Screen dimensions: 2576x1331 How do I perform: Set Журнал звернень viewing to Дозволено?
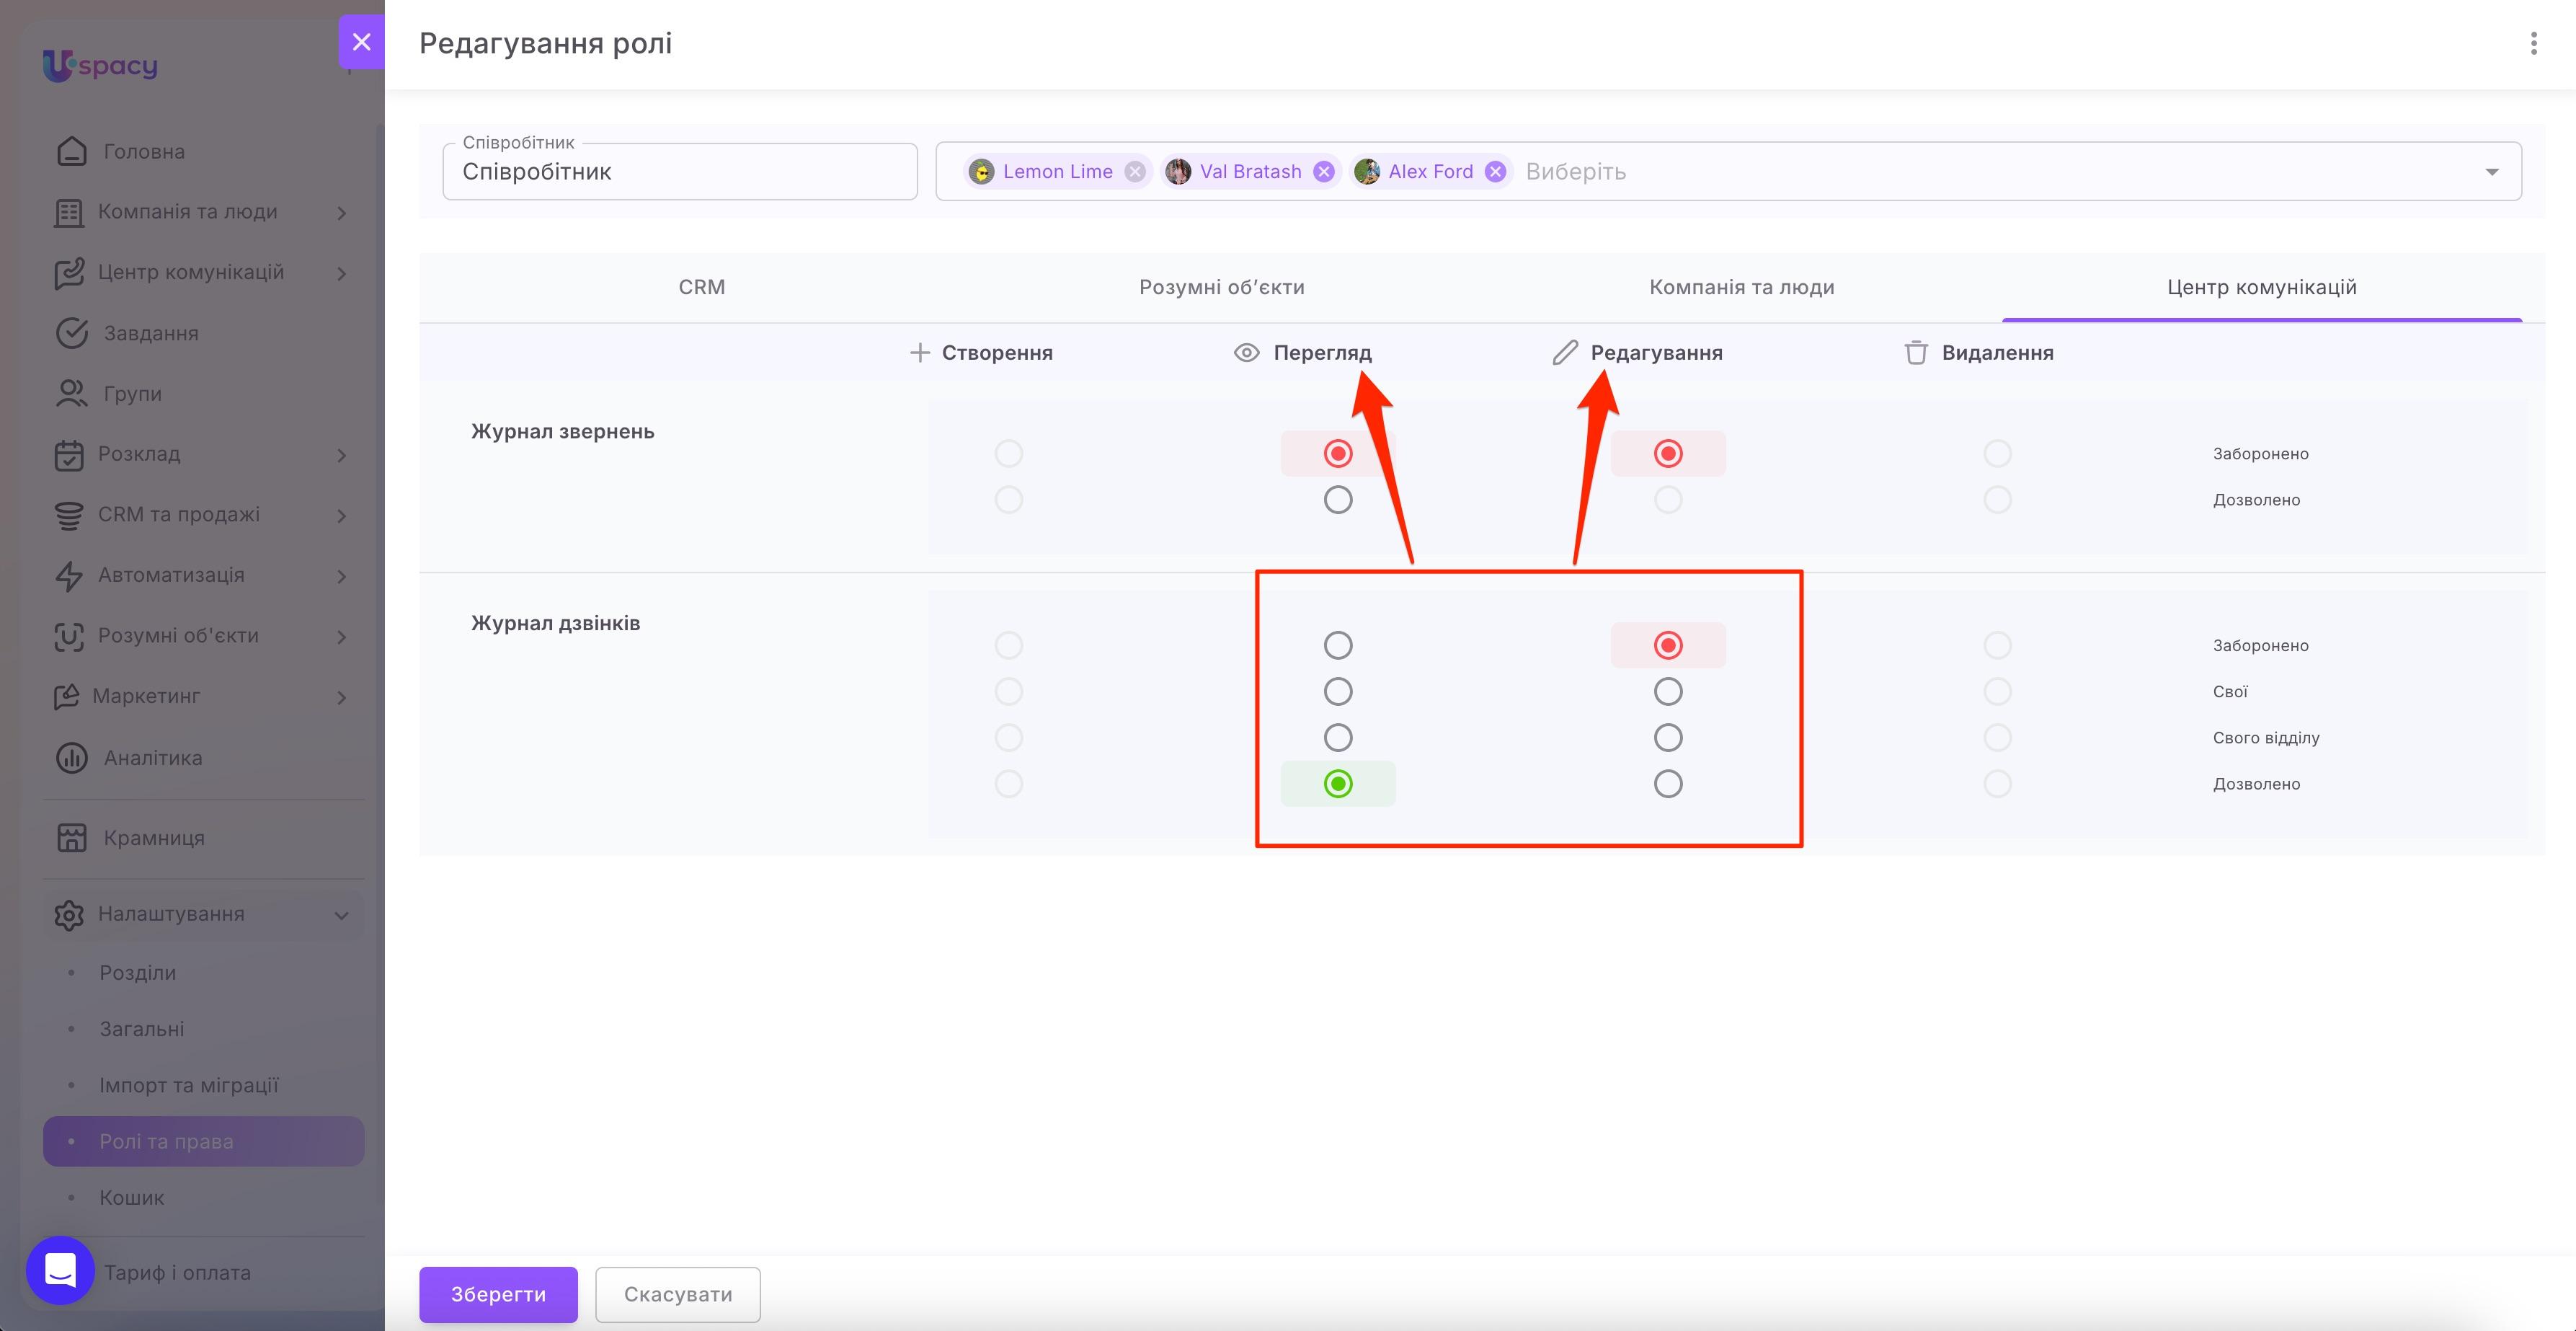[x=1338, y=500]
